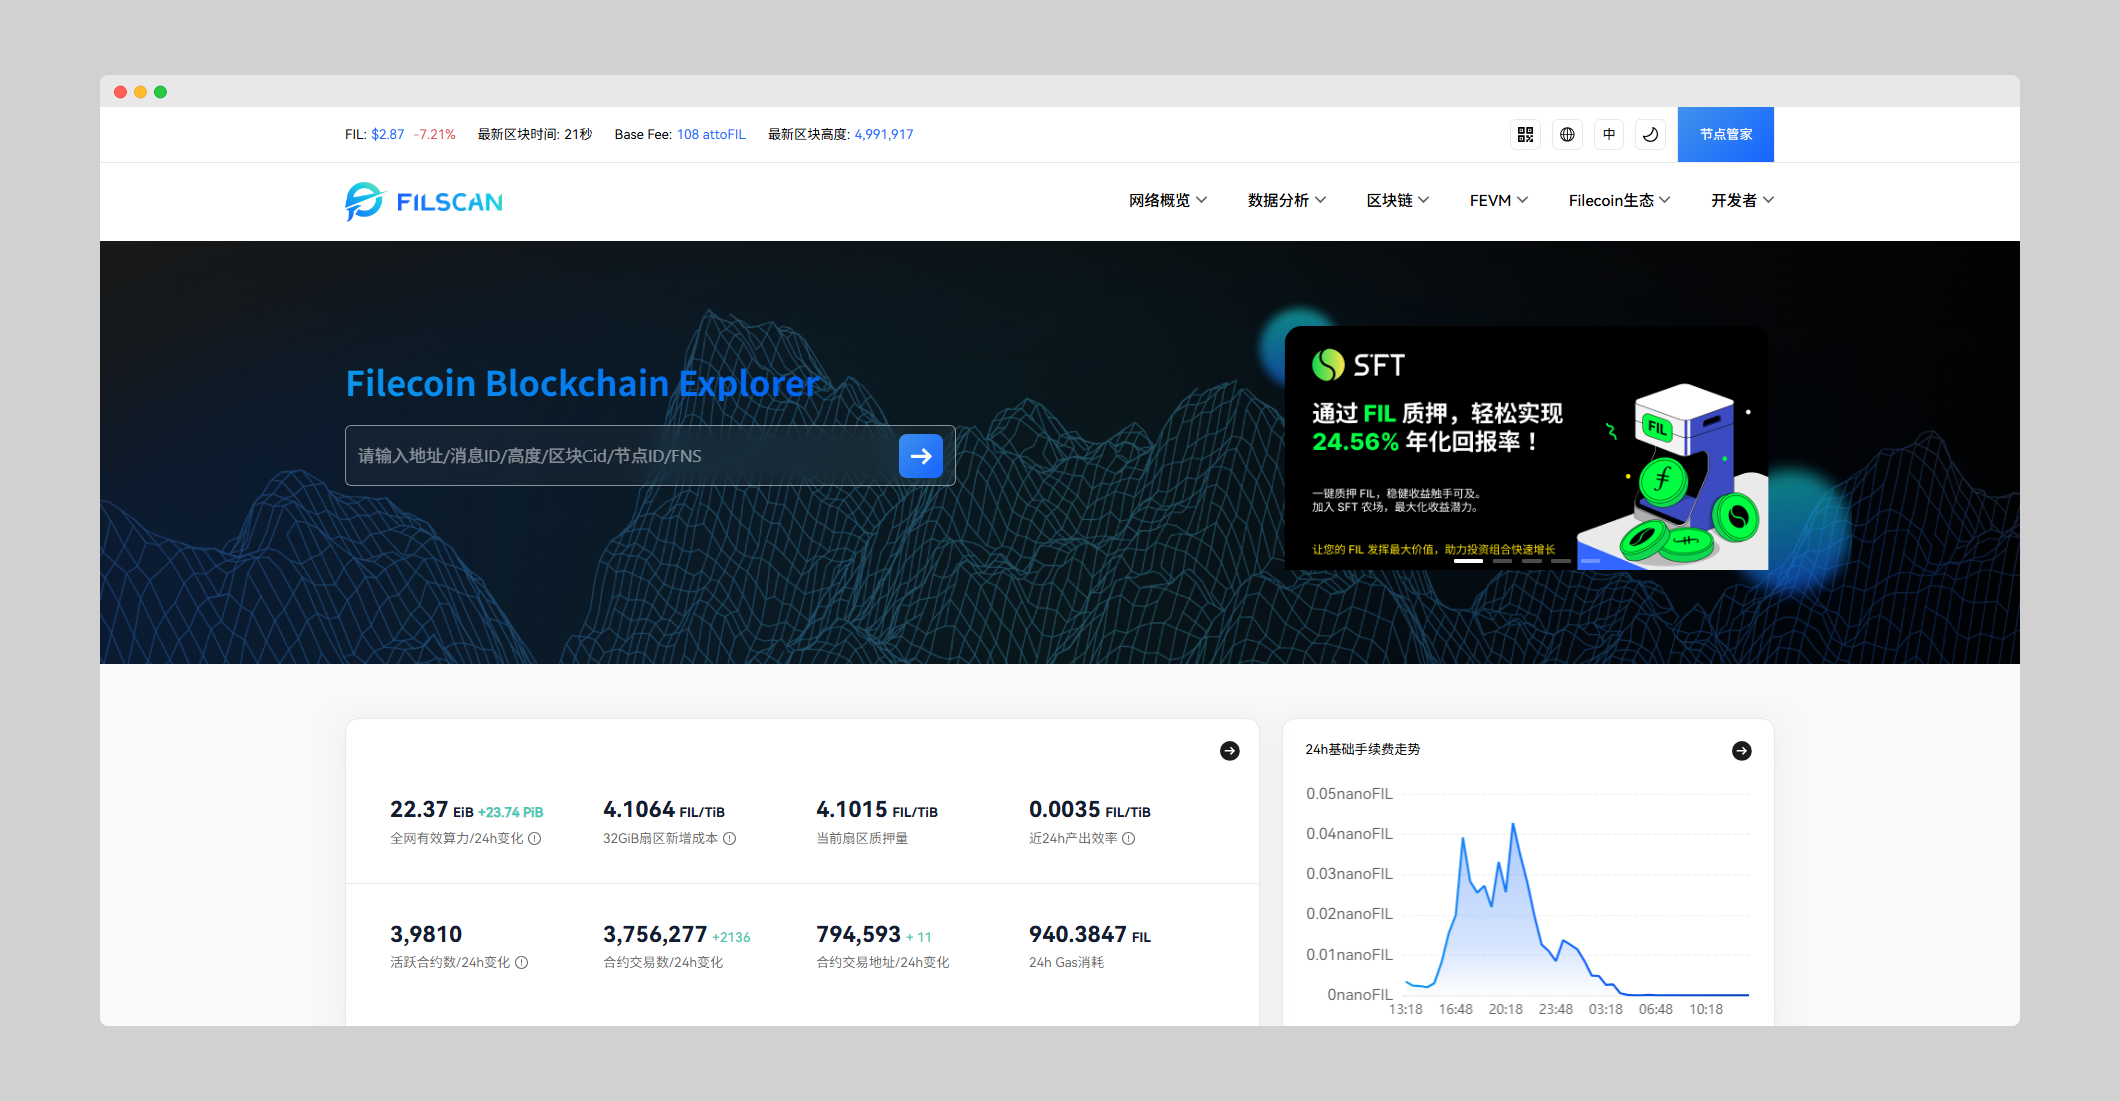Click the Base Fee 108 attoFIL value

click(x=711, y=134)
